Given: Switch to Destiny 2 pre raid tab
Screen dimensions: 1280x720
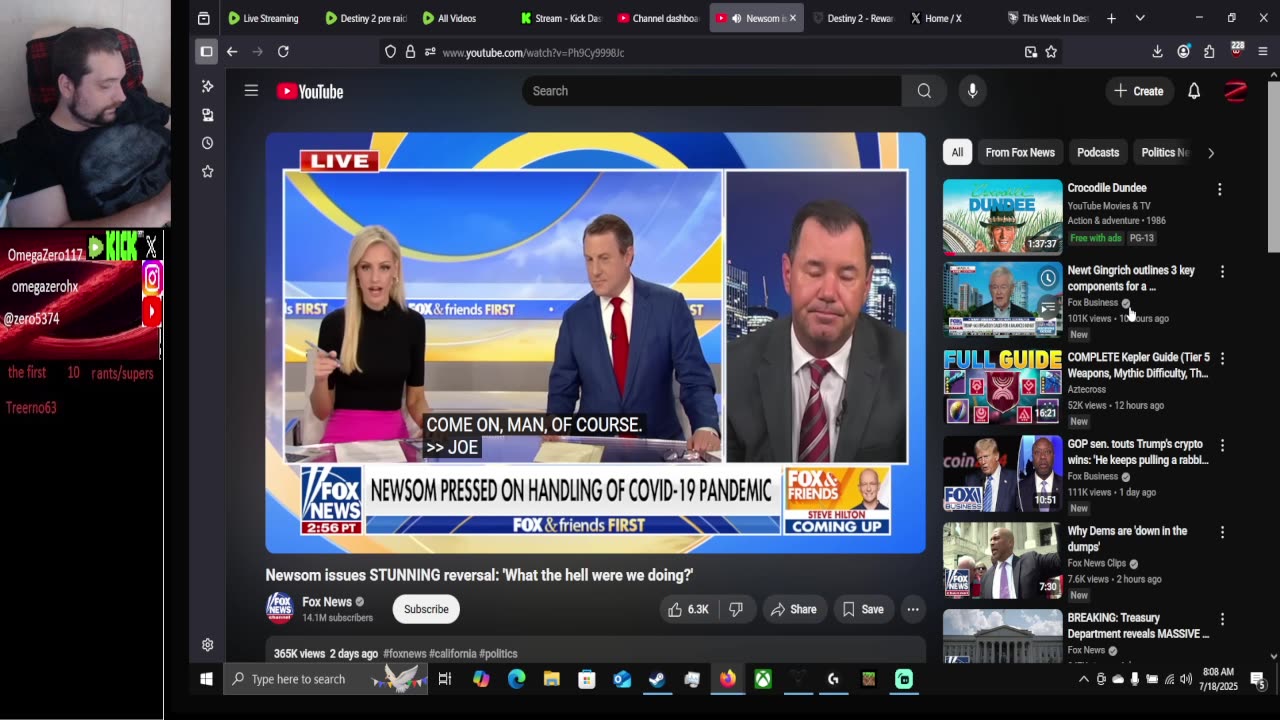Looking at the screenshot, I should click(x=365, y=18).
